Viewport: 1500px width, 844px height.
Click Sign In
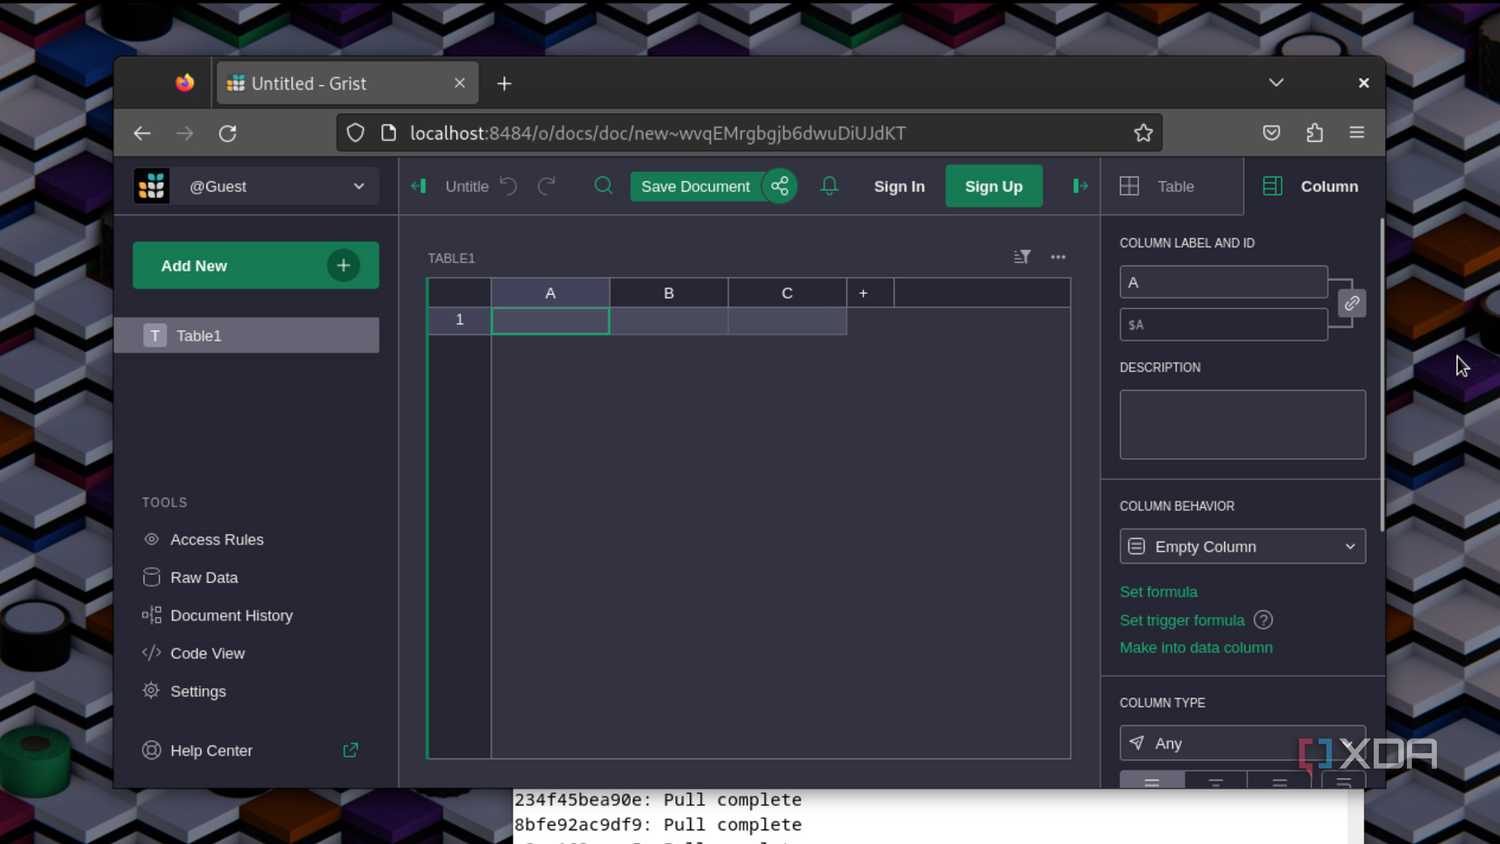(899, 186)
